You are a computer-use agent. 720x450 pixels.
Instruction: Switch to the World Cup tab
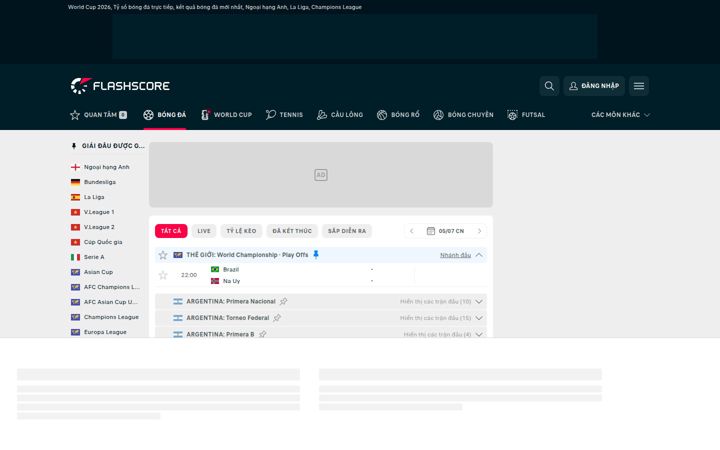(x=226, y=115)
